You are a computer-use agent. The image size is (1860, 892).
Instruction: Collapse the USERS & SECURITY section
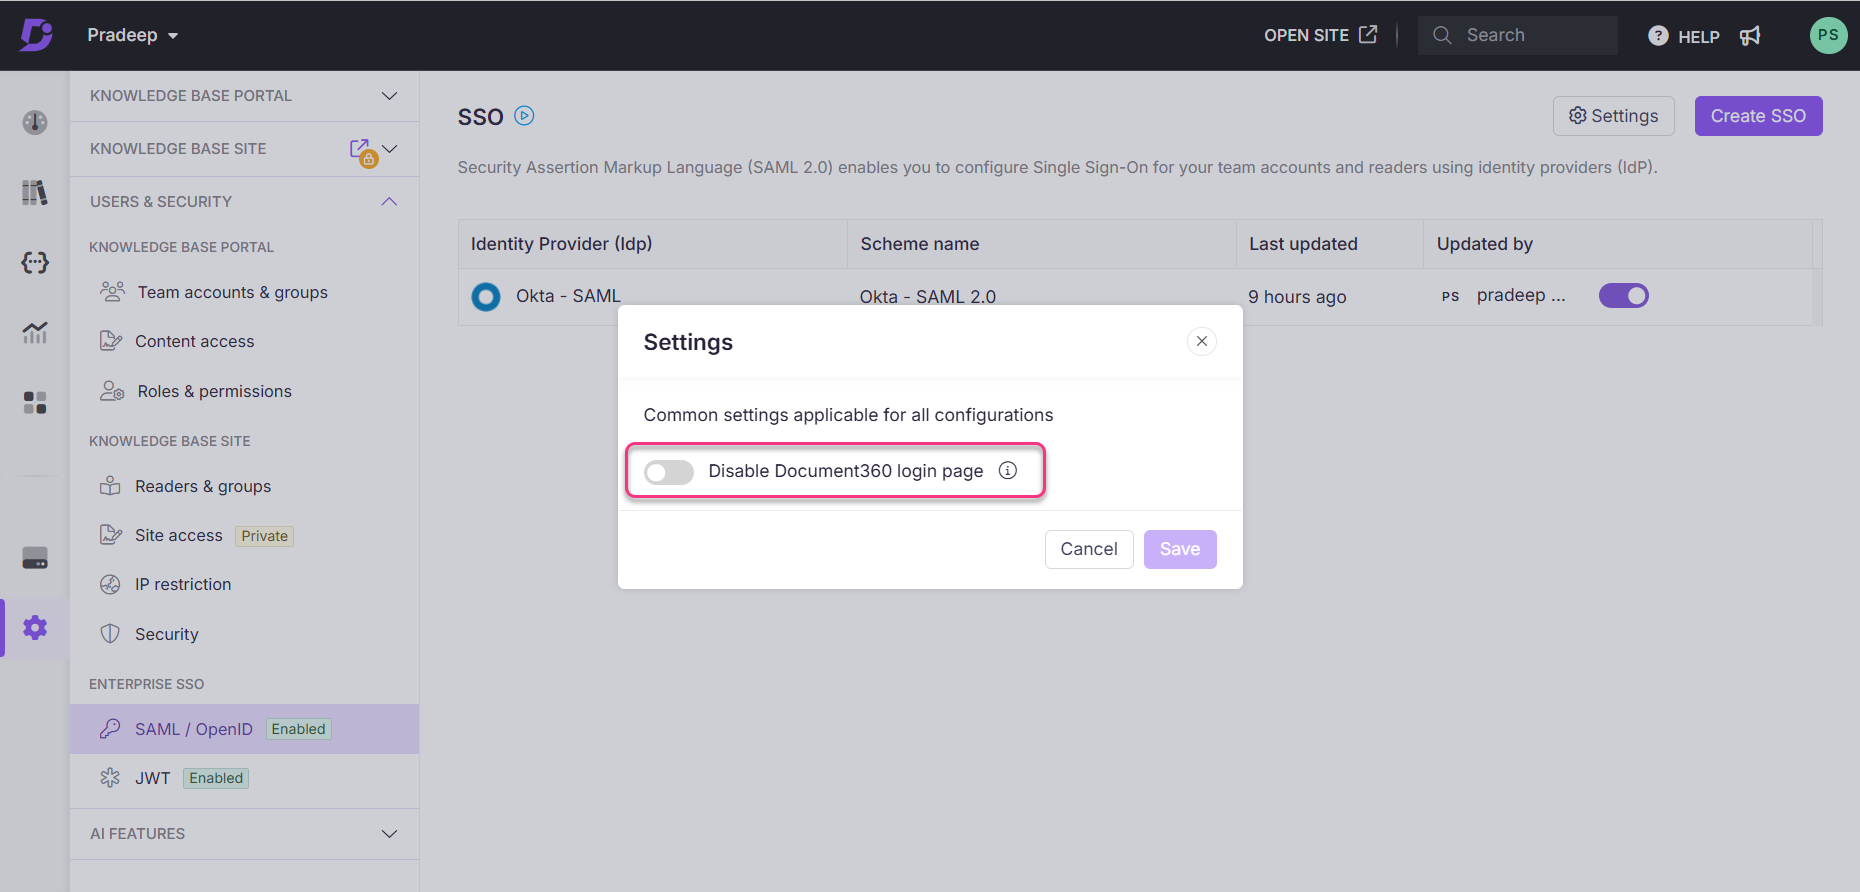tap(244, 202)
